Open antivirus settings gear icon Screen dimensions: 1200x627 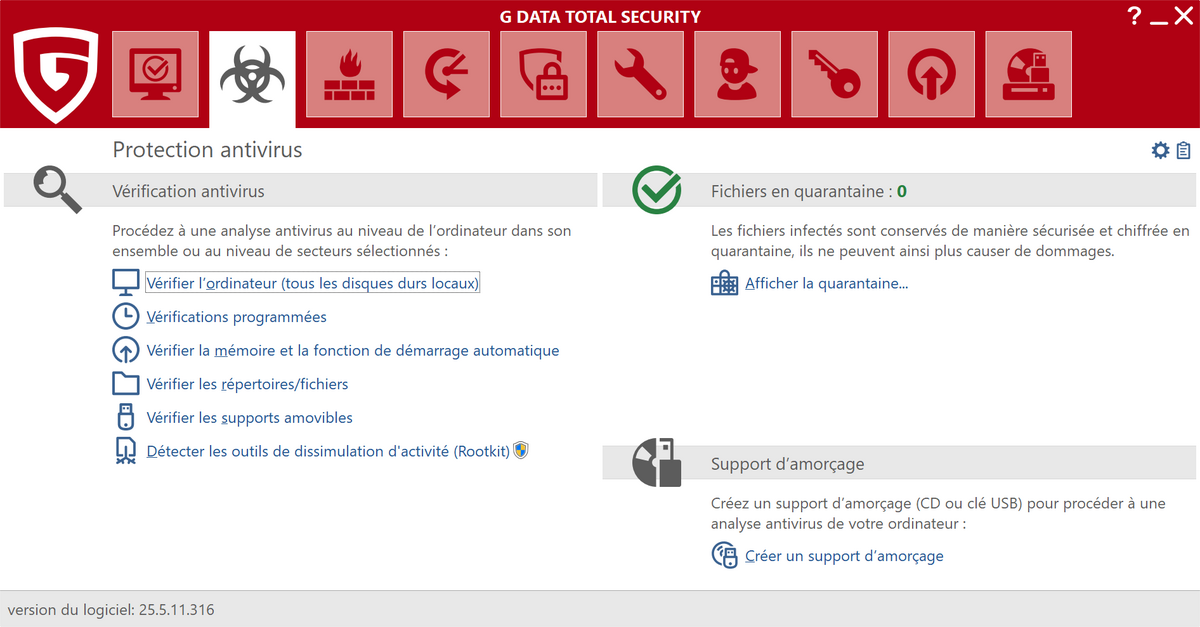coord(1160,150)
